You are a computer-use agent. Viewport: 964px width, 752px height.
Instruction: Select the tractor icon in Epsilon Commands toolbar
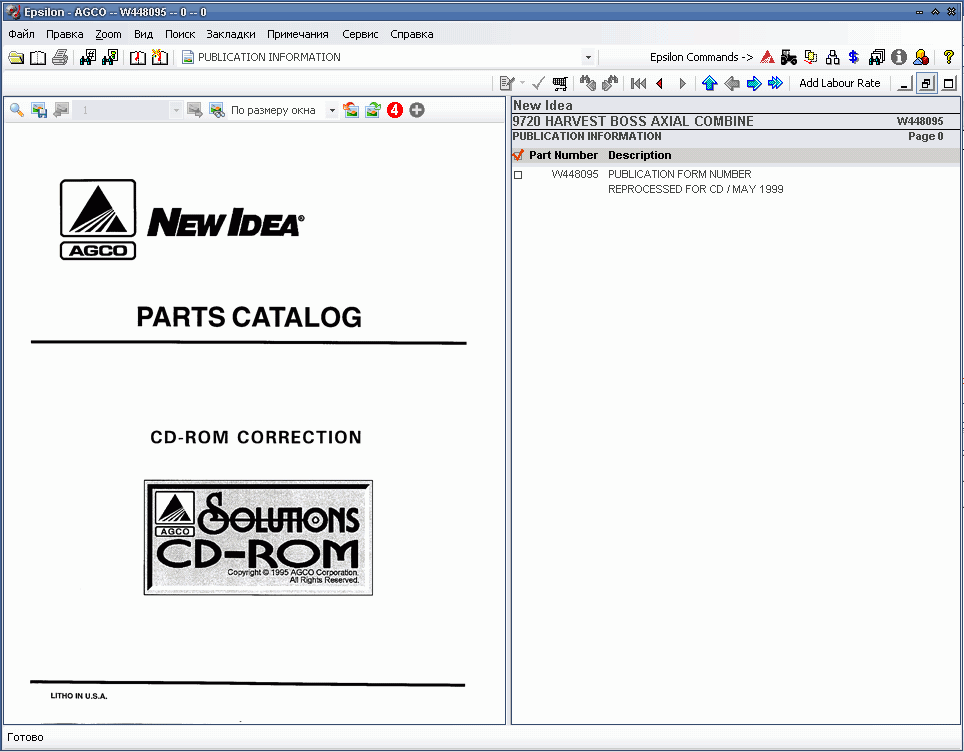[x=787, y=57]
